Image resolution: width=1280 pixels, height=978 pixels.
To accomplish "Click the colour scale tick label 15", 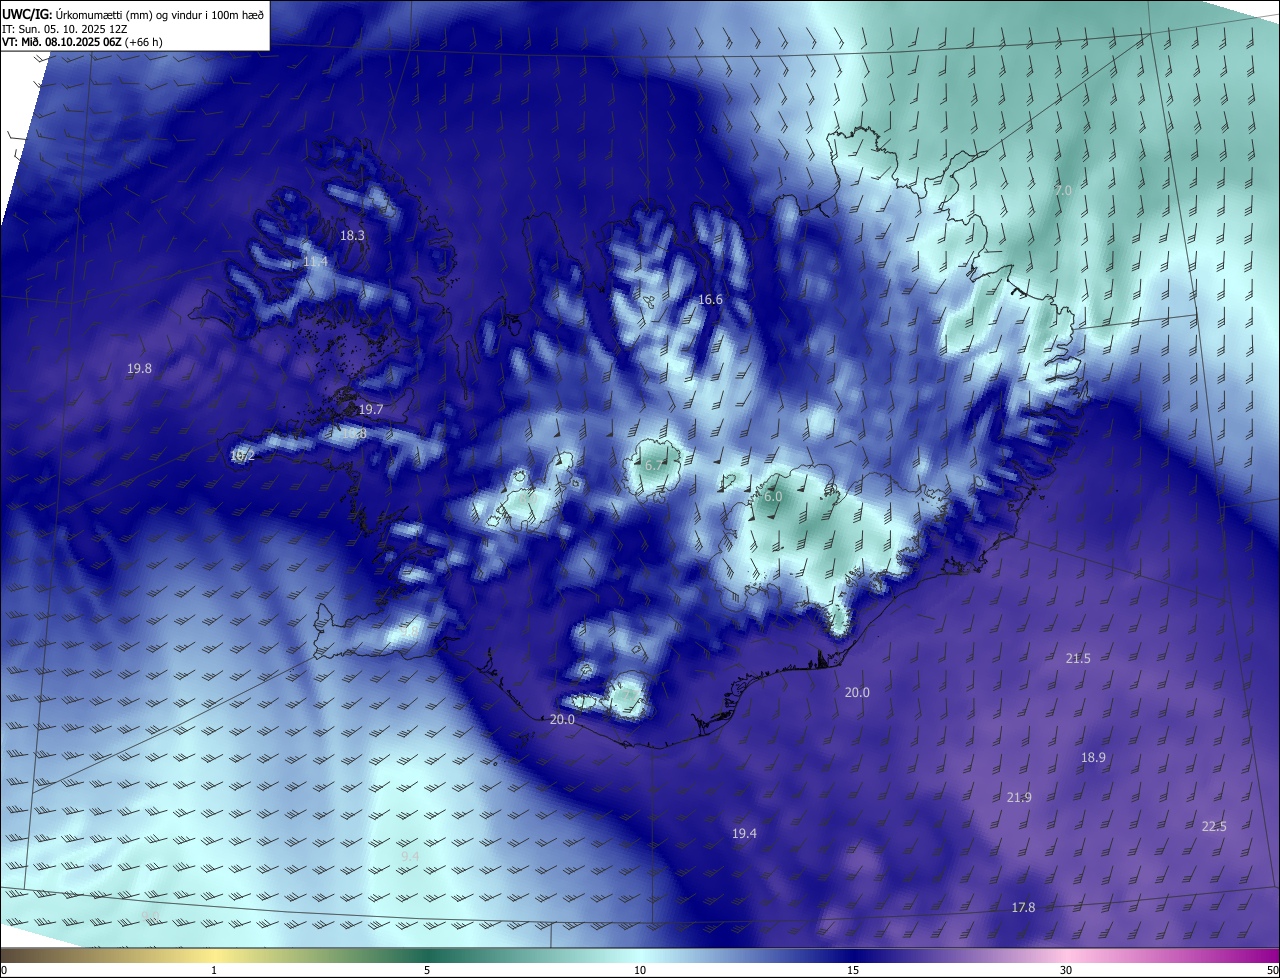I will (853, 971).
